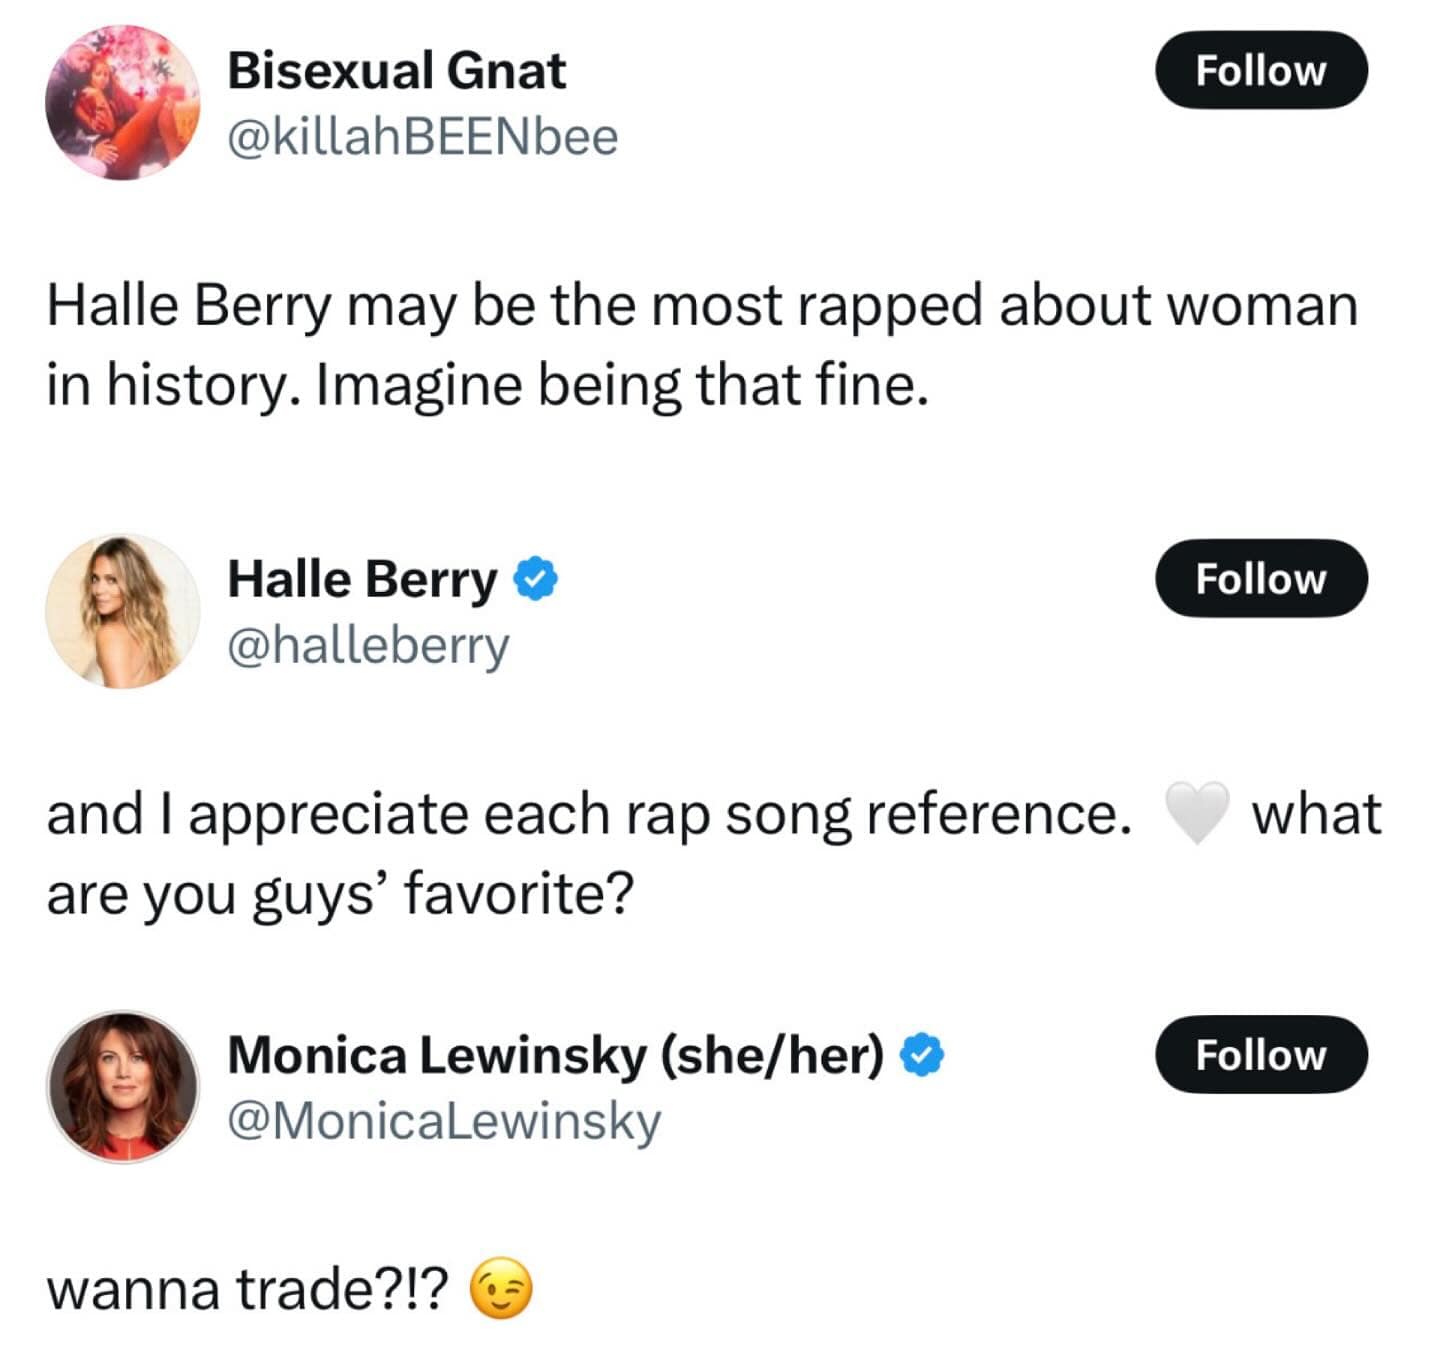Click Halle Berry's verified badge
Viewport: 1440px width, 1369px height.
(x=536, y=578)
